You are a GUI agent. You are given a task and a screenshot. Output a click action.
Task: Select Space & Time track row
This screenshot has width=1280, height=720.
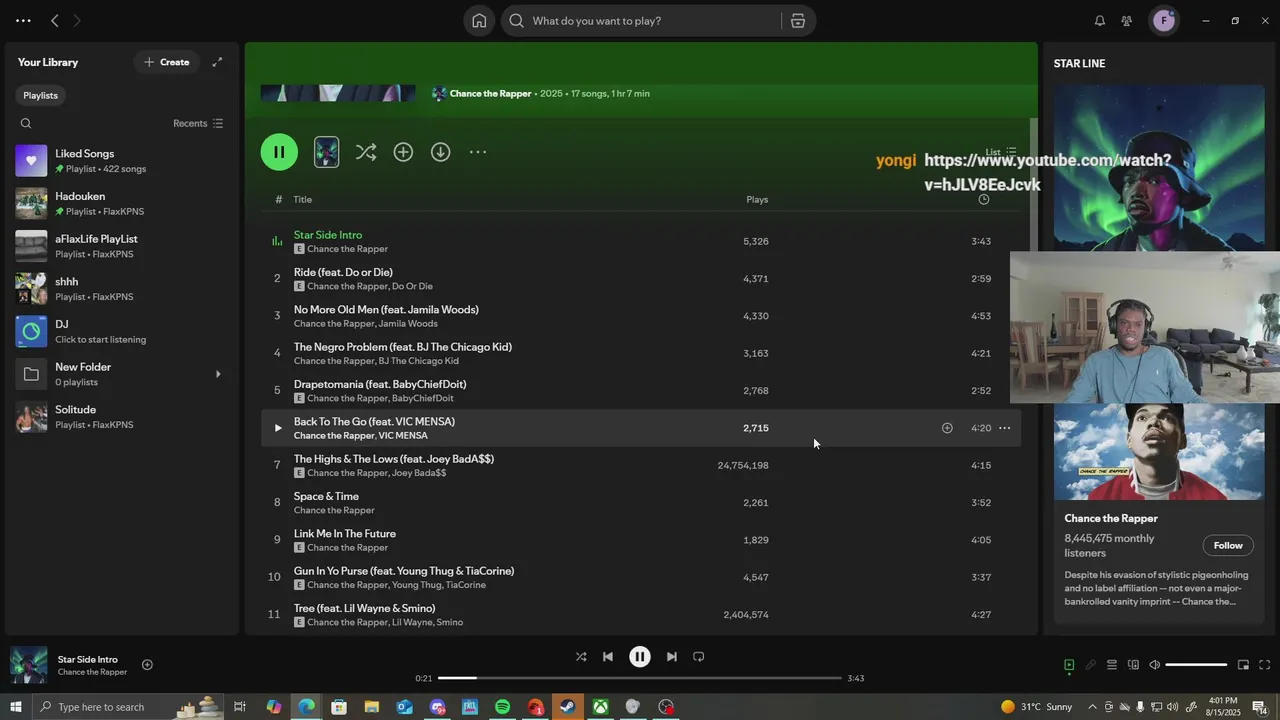641,503
